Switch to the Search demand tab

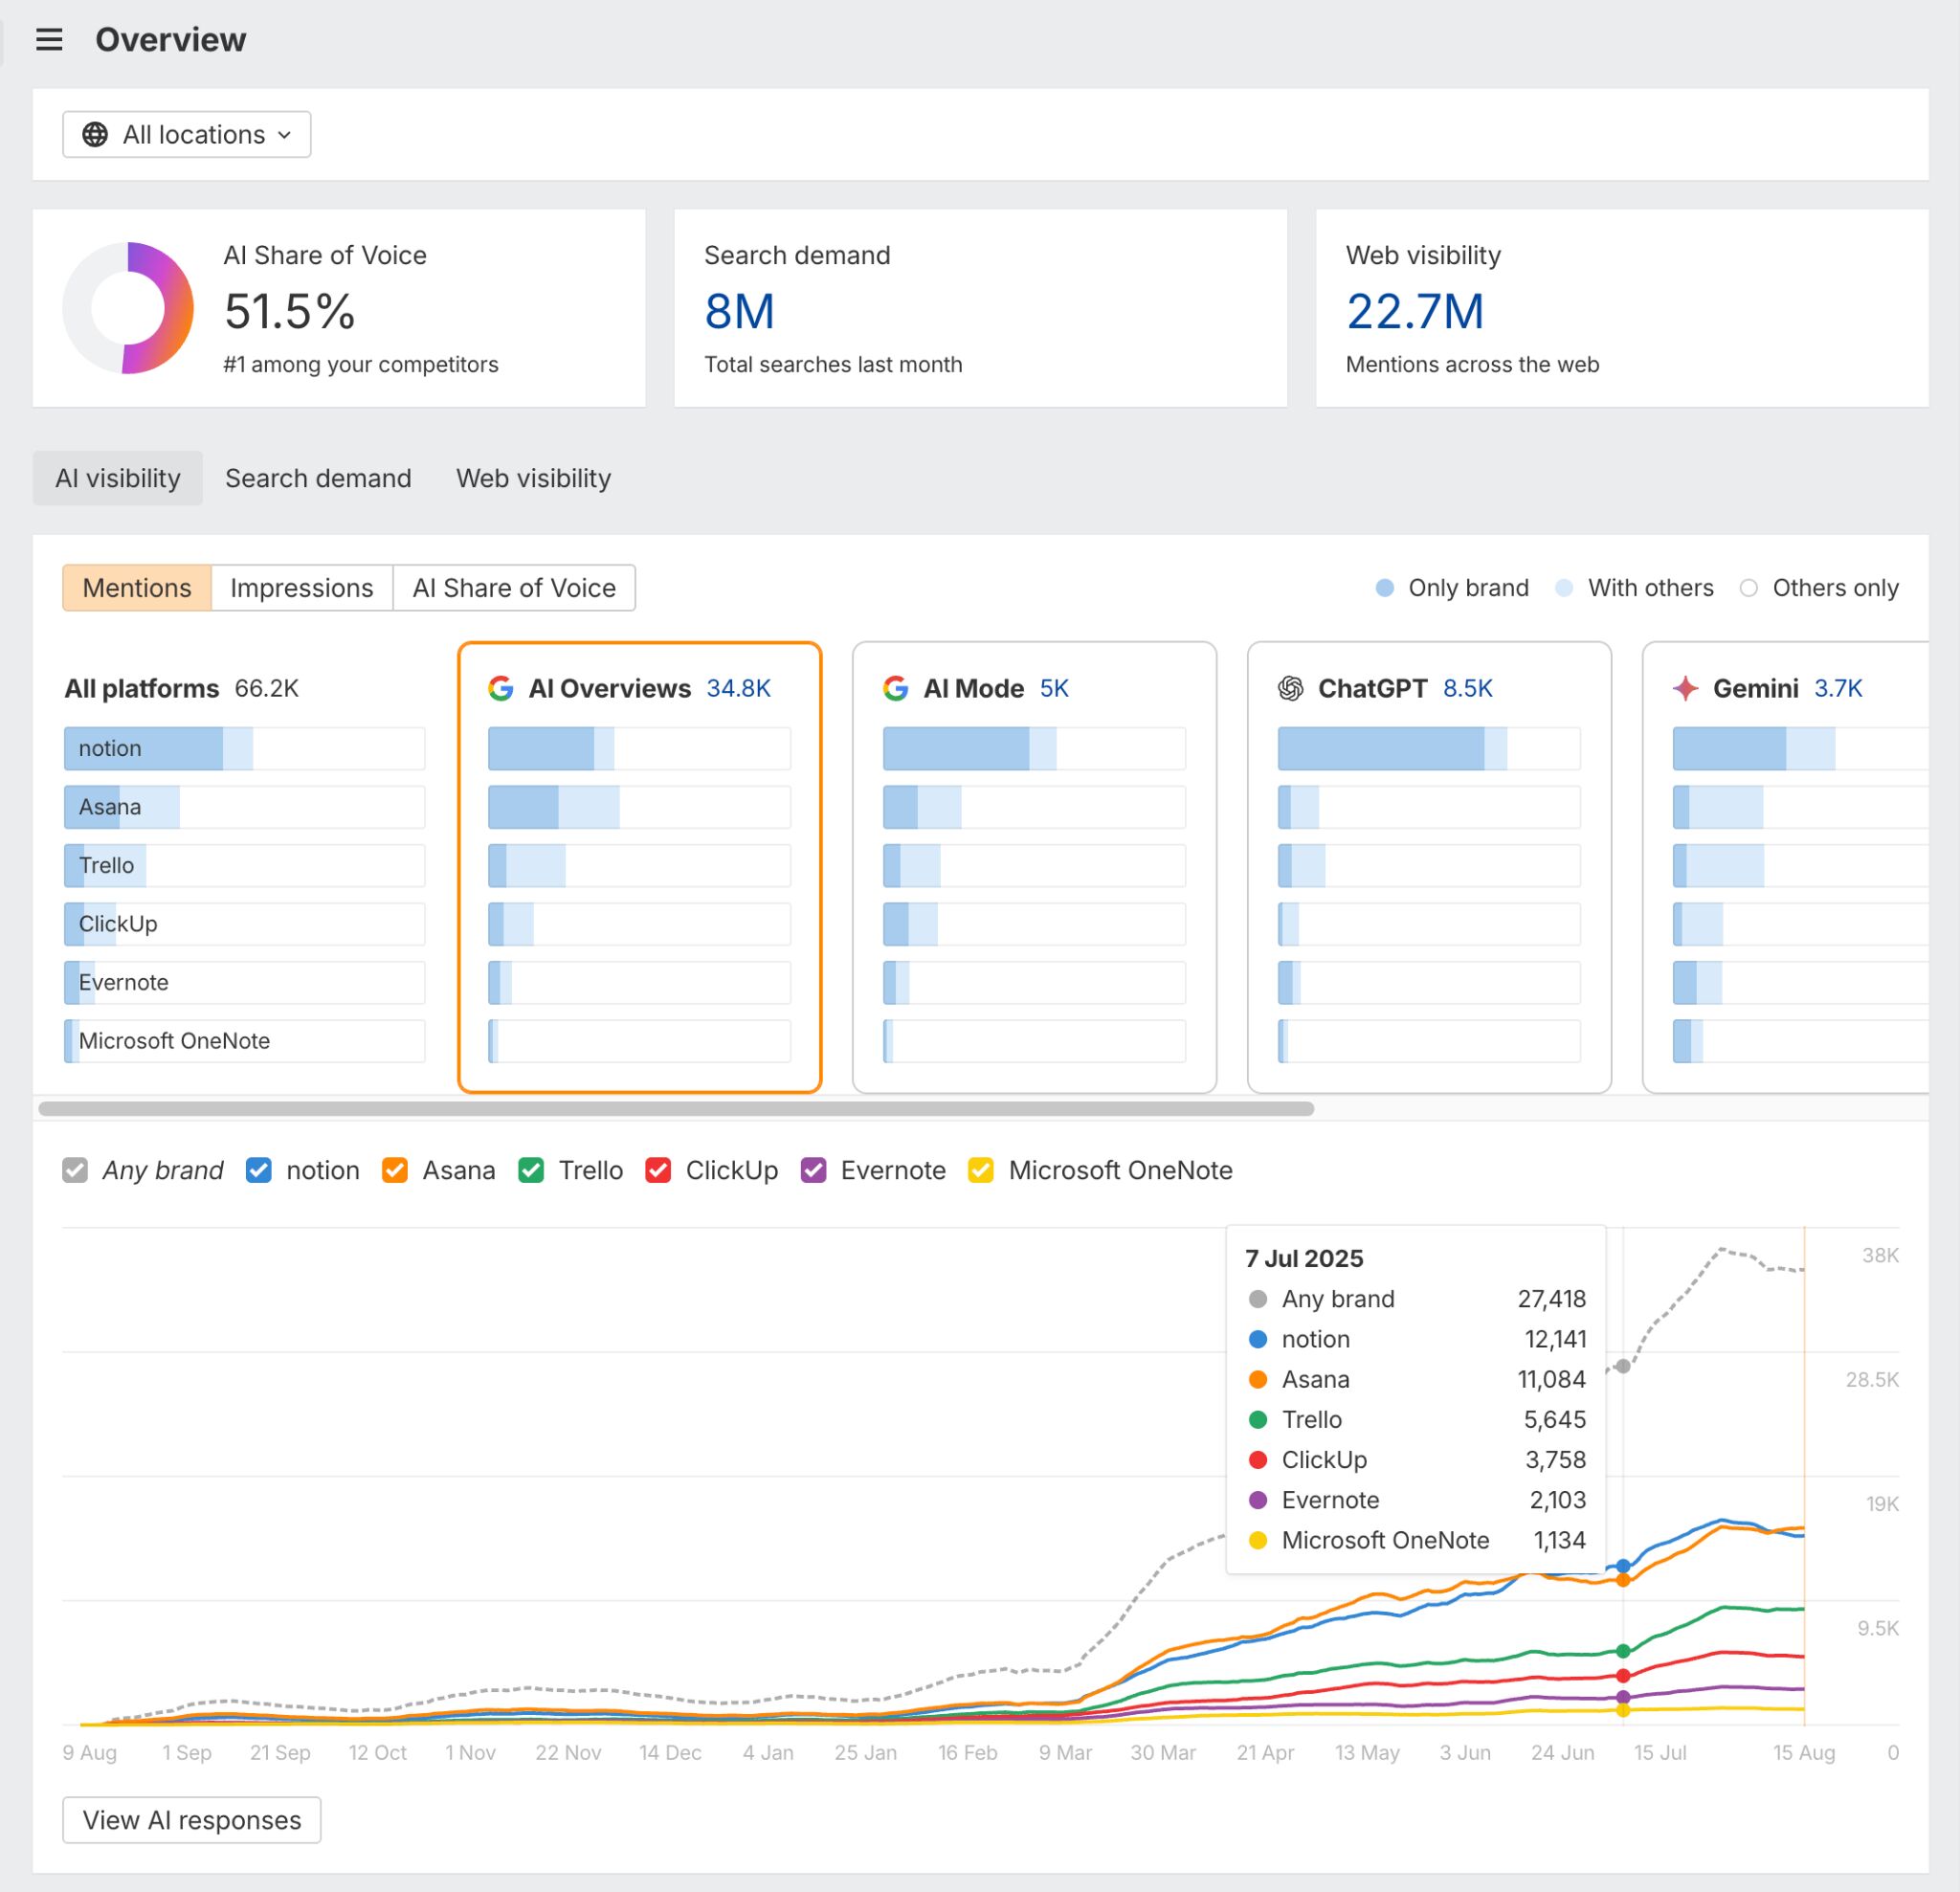[317, 478]
